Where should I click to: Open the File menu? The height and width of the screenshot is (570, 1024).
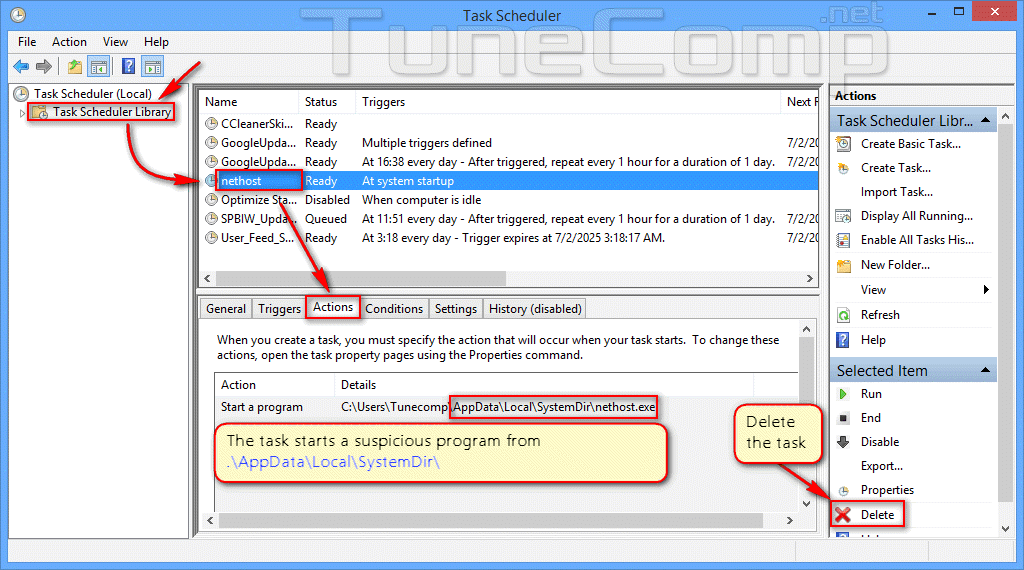(x=27, y=42)
